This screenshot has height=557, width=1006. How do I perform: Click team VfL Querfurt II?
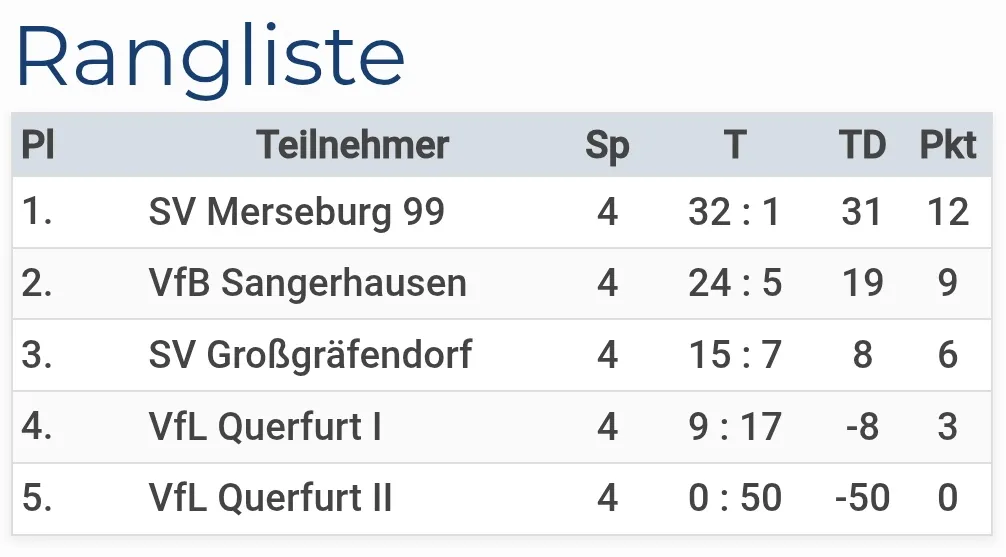tap(271, 498)
